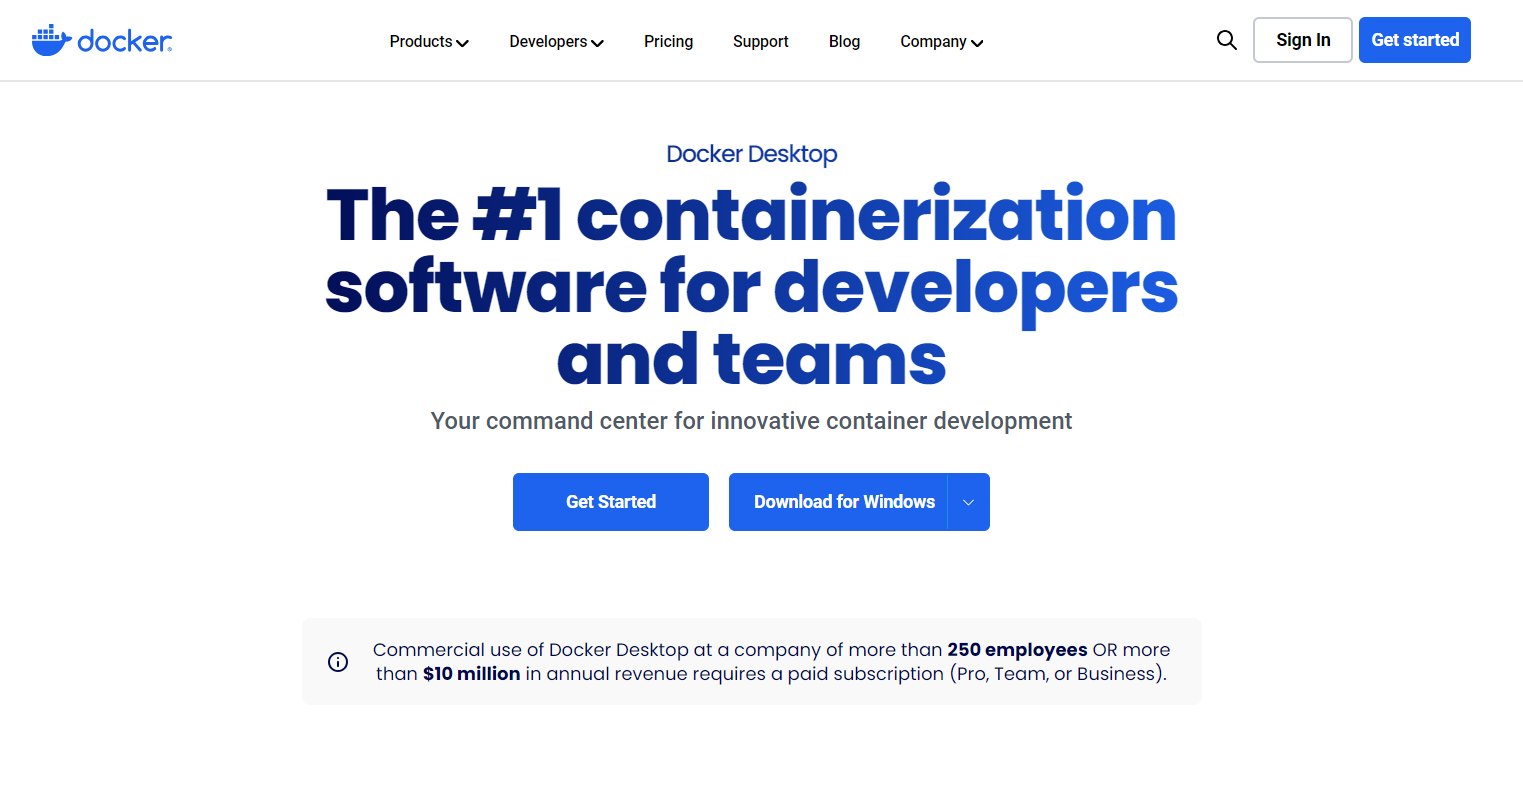Click the Docker whale logo
This screenshot has height=804, width=1523.
coord(102,40)
